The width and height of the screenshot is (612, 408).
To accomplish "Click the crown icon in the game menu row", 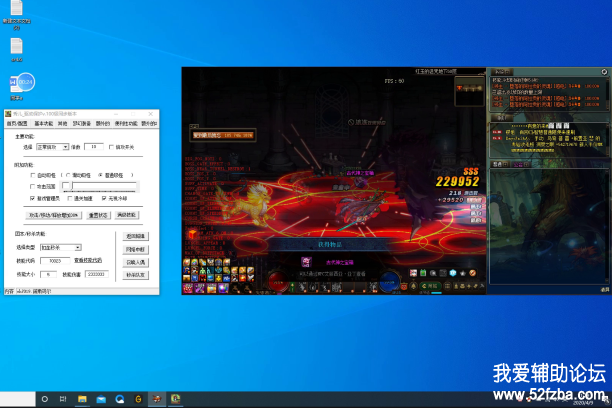I will tap(463, 273).
